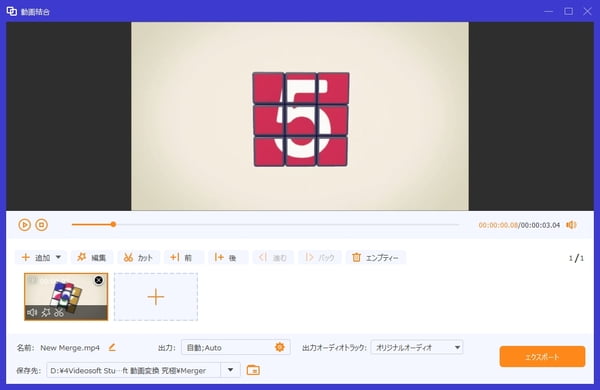Image resolution: width=600 pixels, height=390 pixels.
Task: Play the video preview
Action: (24, 225)
